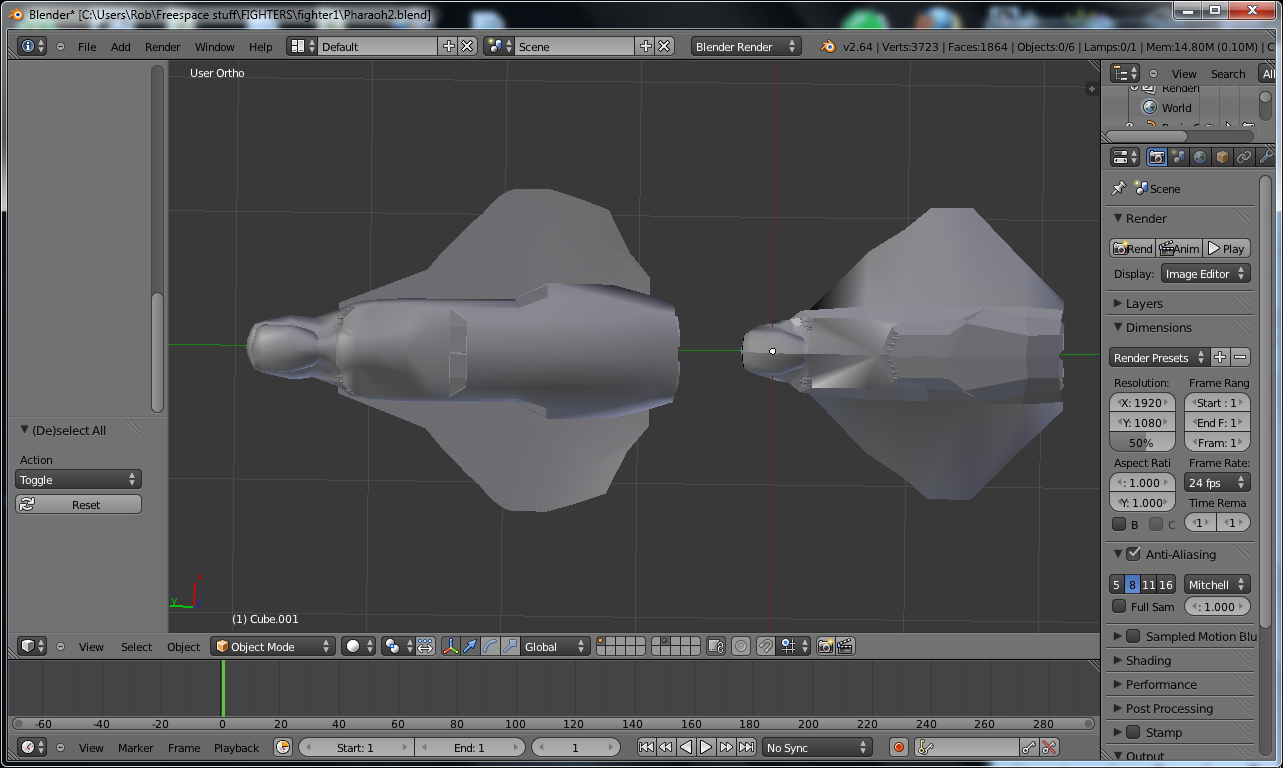This screenshot has width=1283, height=768.
Task: Click the 50% resolution percentage slider
Action: (1142, 442)
